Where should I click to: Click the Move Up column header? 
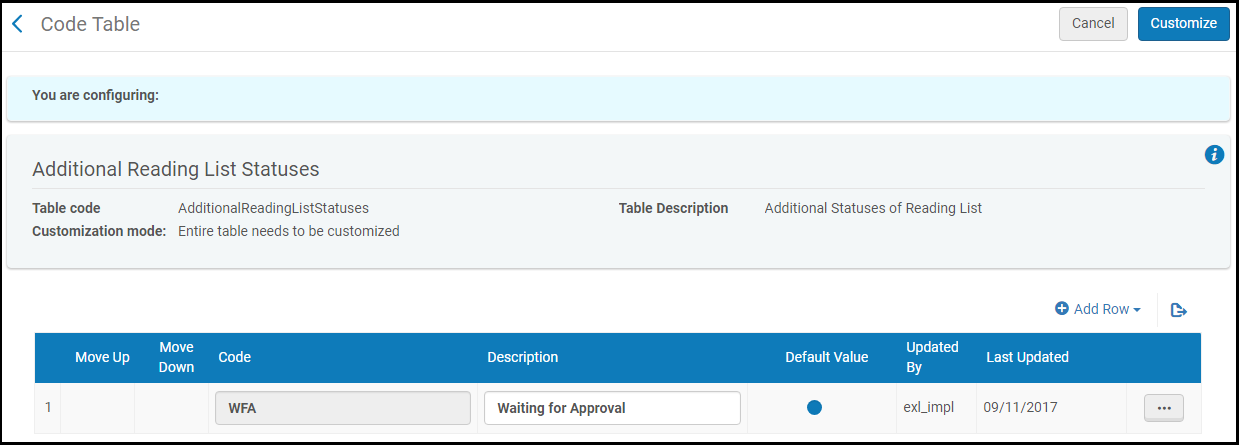102,357
